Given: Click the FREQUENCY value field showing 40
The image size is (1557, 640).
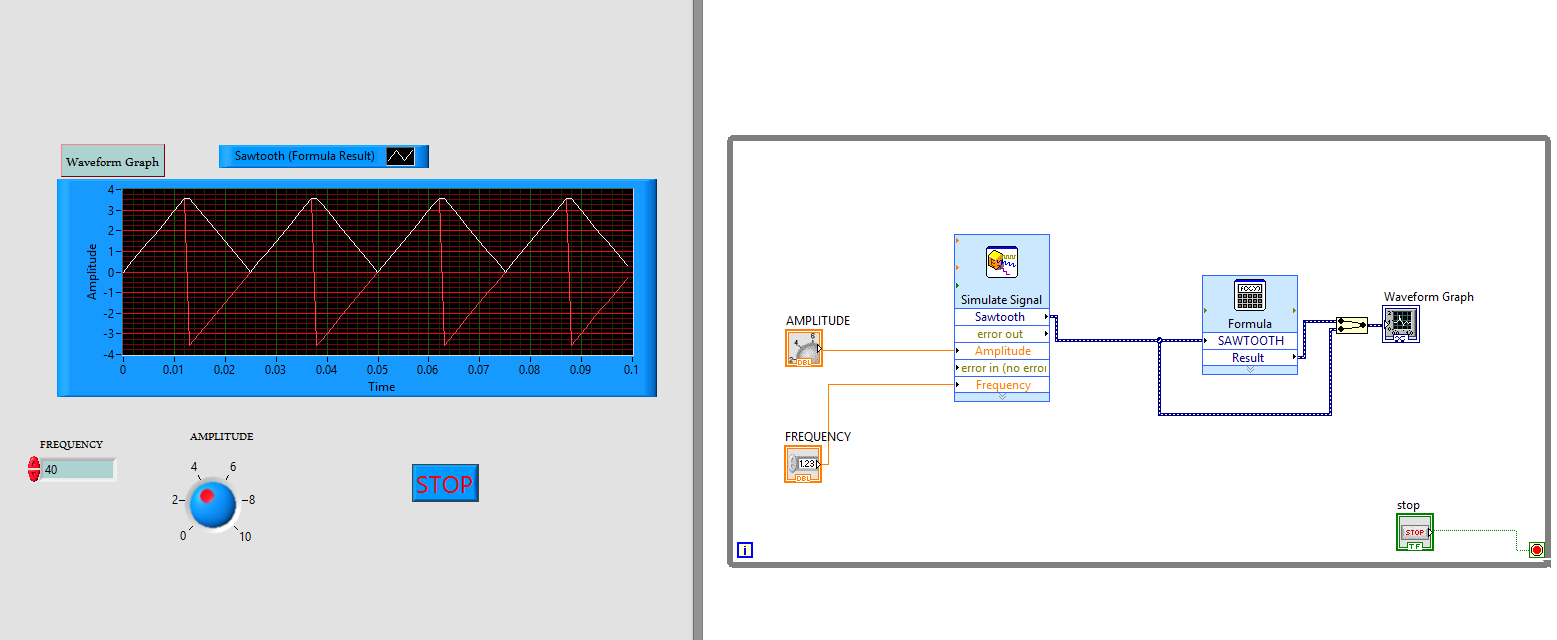Looking at the screenshot, I should click(x=77, y=469).
